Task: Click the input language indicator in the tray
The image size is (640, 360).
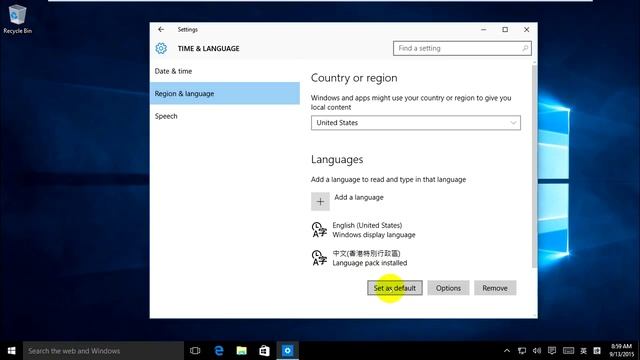Action: pos(584,351)
